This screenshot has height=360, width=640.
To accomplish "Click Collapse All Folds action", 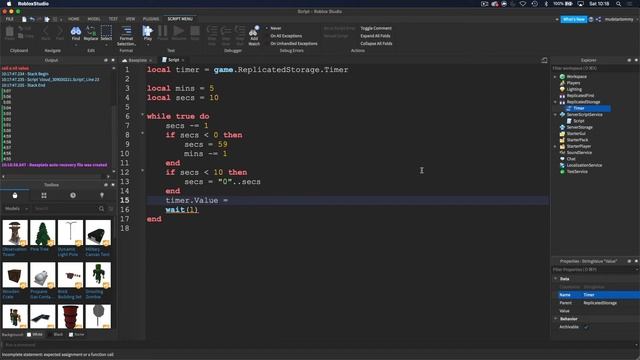I will pos(376,43).
